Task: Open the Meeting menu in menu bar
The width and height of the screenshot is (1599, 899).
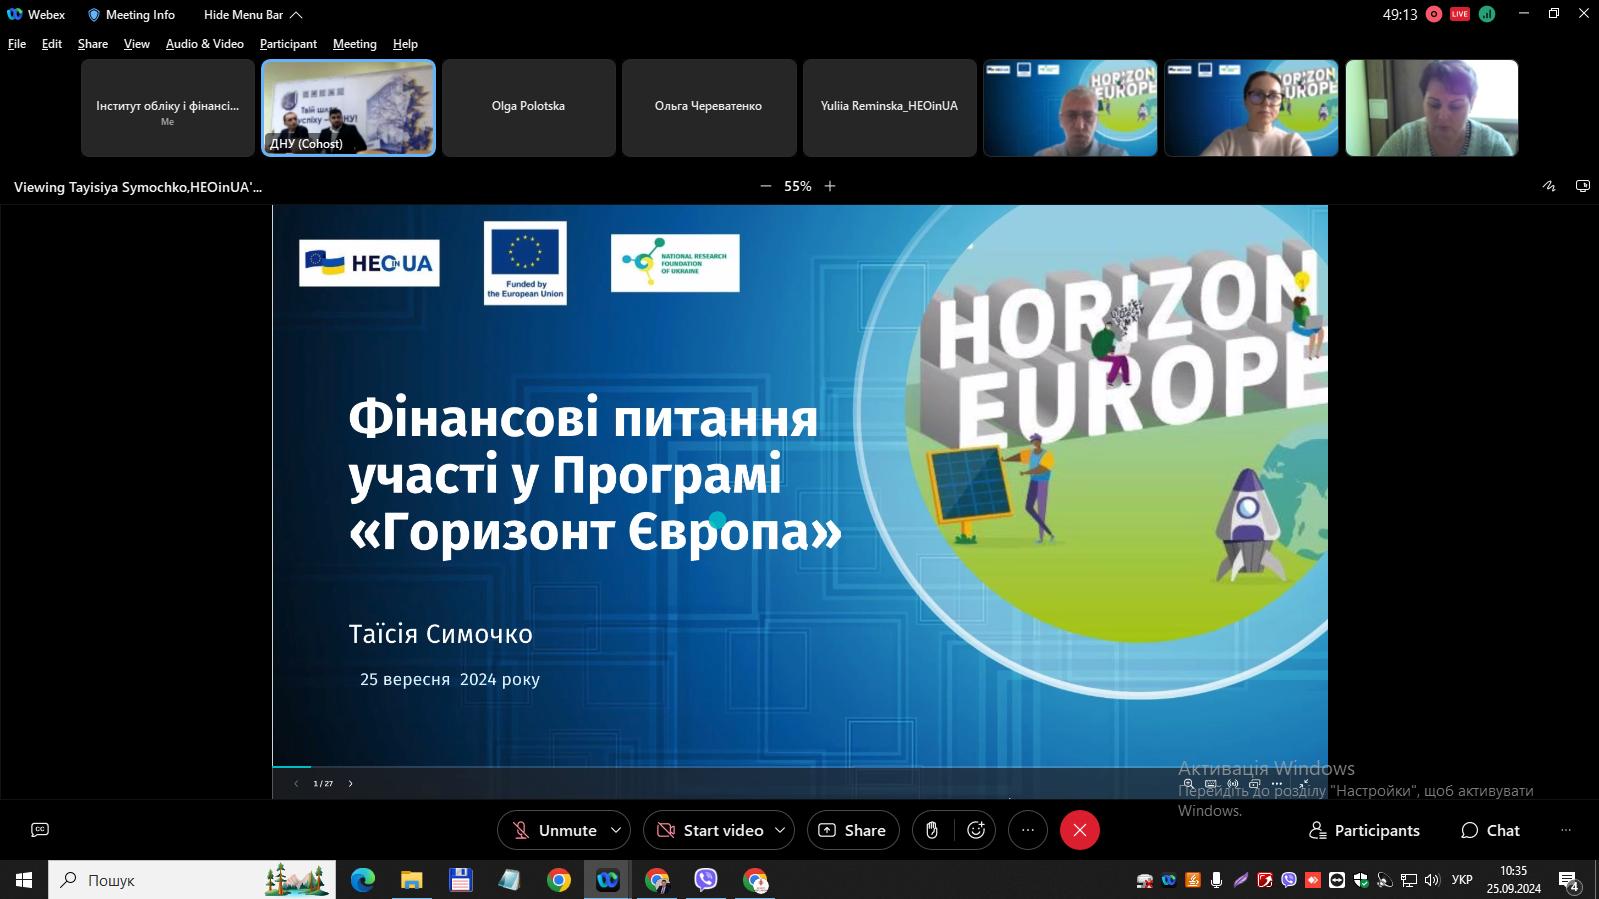Action: pyautogui.click(x=355, y=44)
